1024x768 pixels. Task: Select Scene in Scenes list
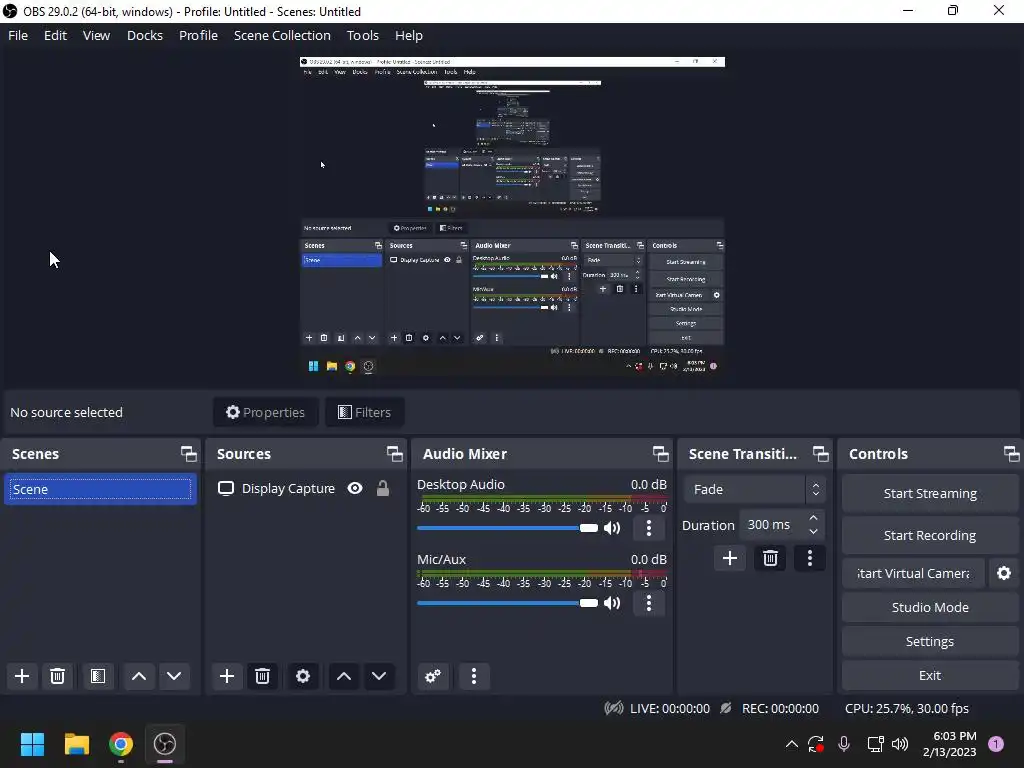click(100, 489)
